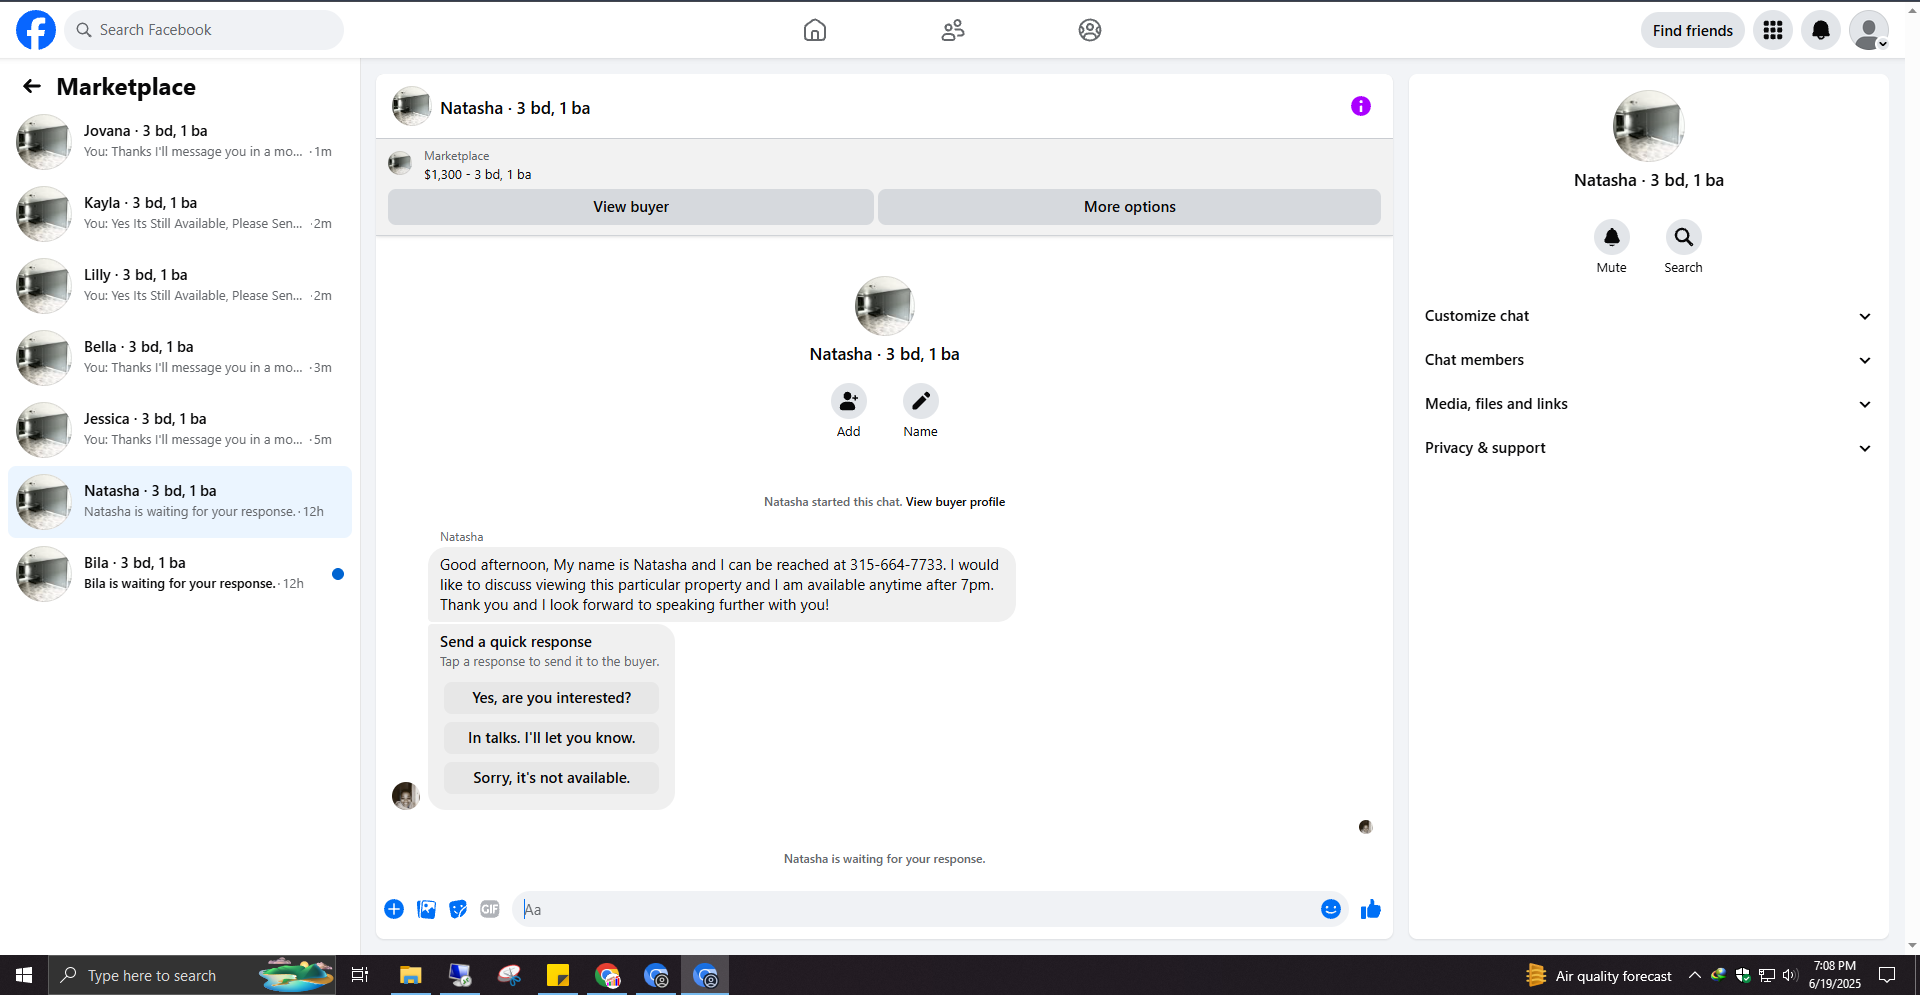Open the unread Bila conversation
Screen dimensions: 1920x995
[x=180, y=574]
